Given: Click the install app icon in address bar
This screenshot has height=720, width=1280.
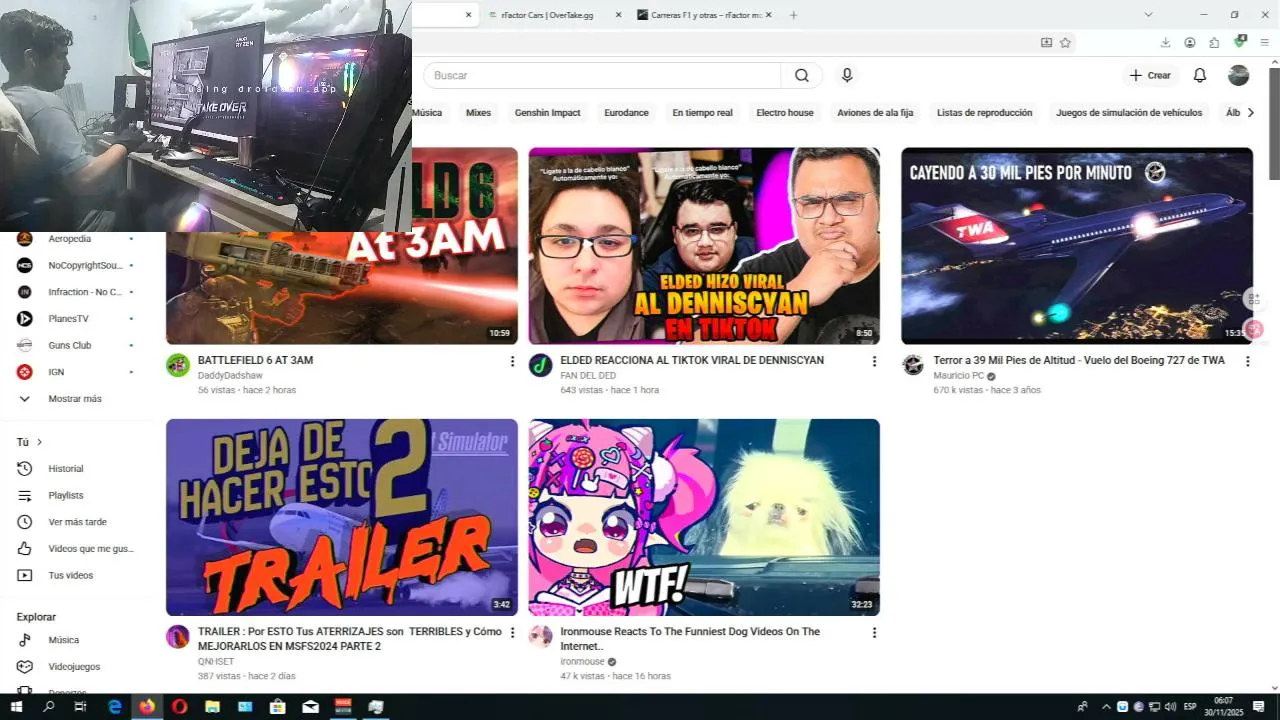Looking at the screenshot, I should coord(1046,42).
